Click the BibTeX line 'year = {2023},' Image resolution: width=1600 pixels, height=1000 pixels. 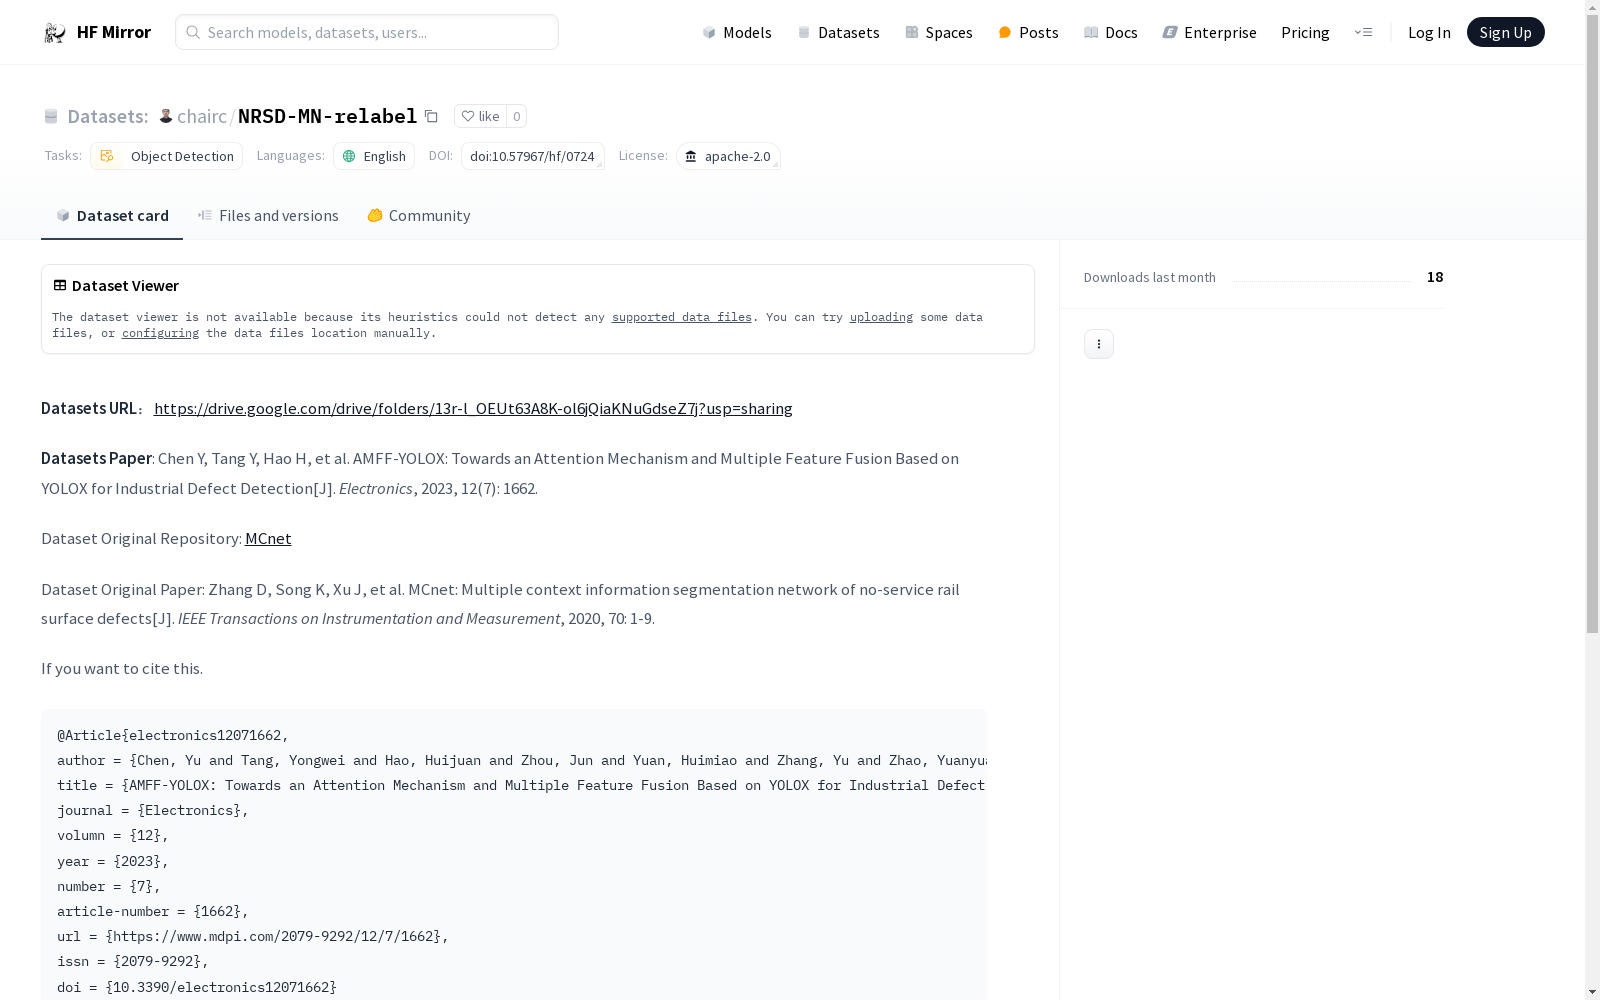113,861
